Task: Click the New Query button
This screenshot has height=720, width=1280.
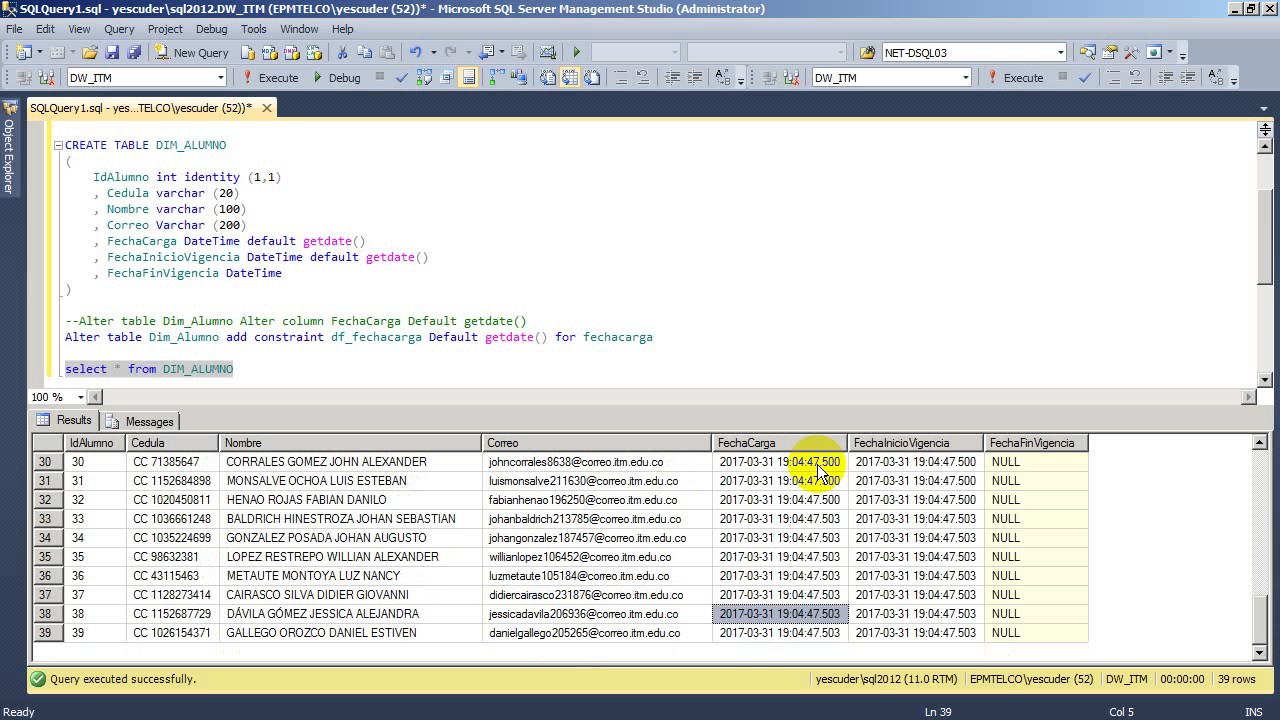Action: click(x=191, y=52)
